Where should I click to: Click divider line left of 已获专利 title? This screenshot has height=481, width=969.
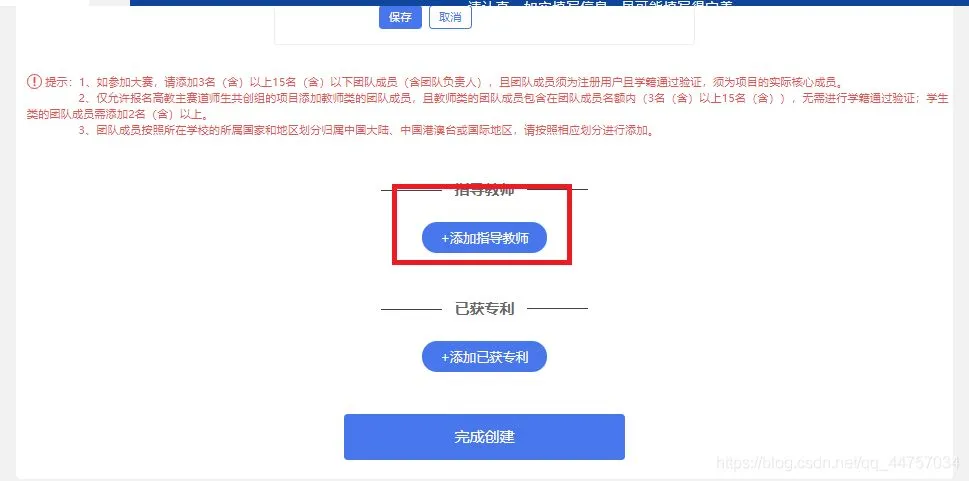click(x=411, y=309)
